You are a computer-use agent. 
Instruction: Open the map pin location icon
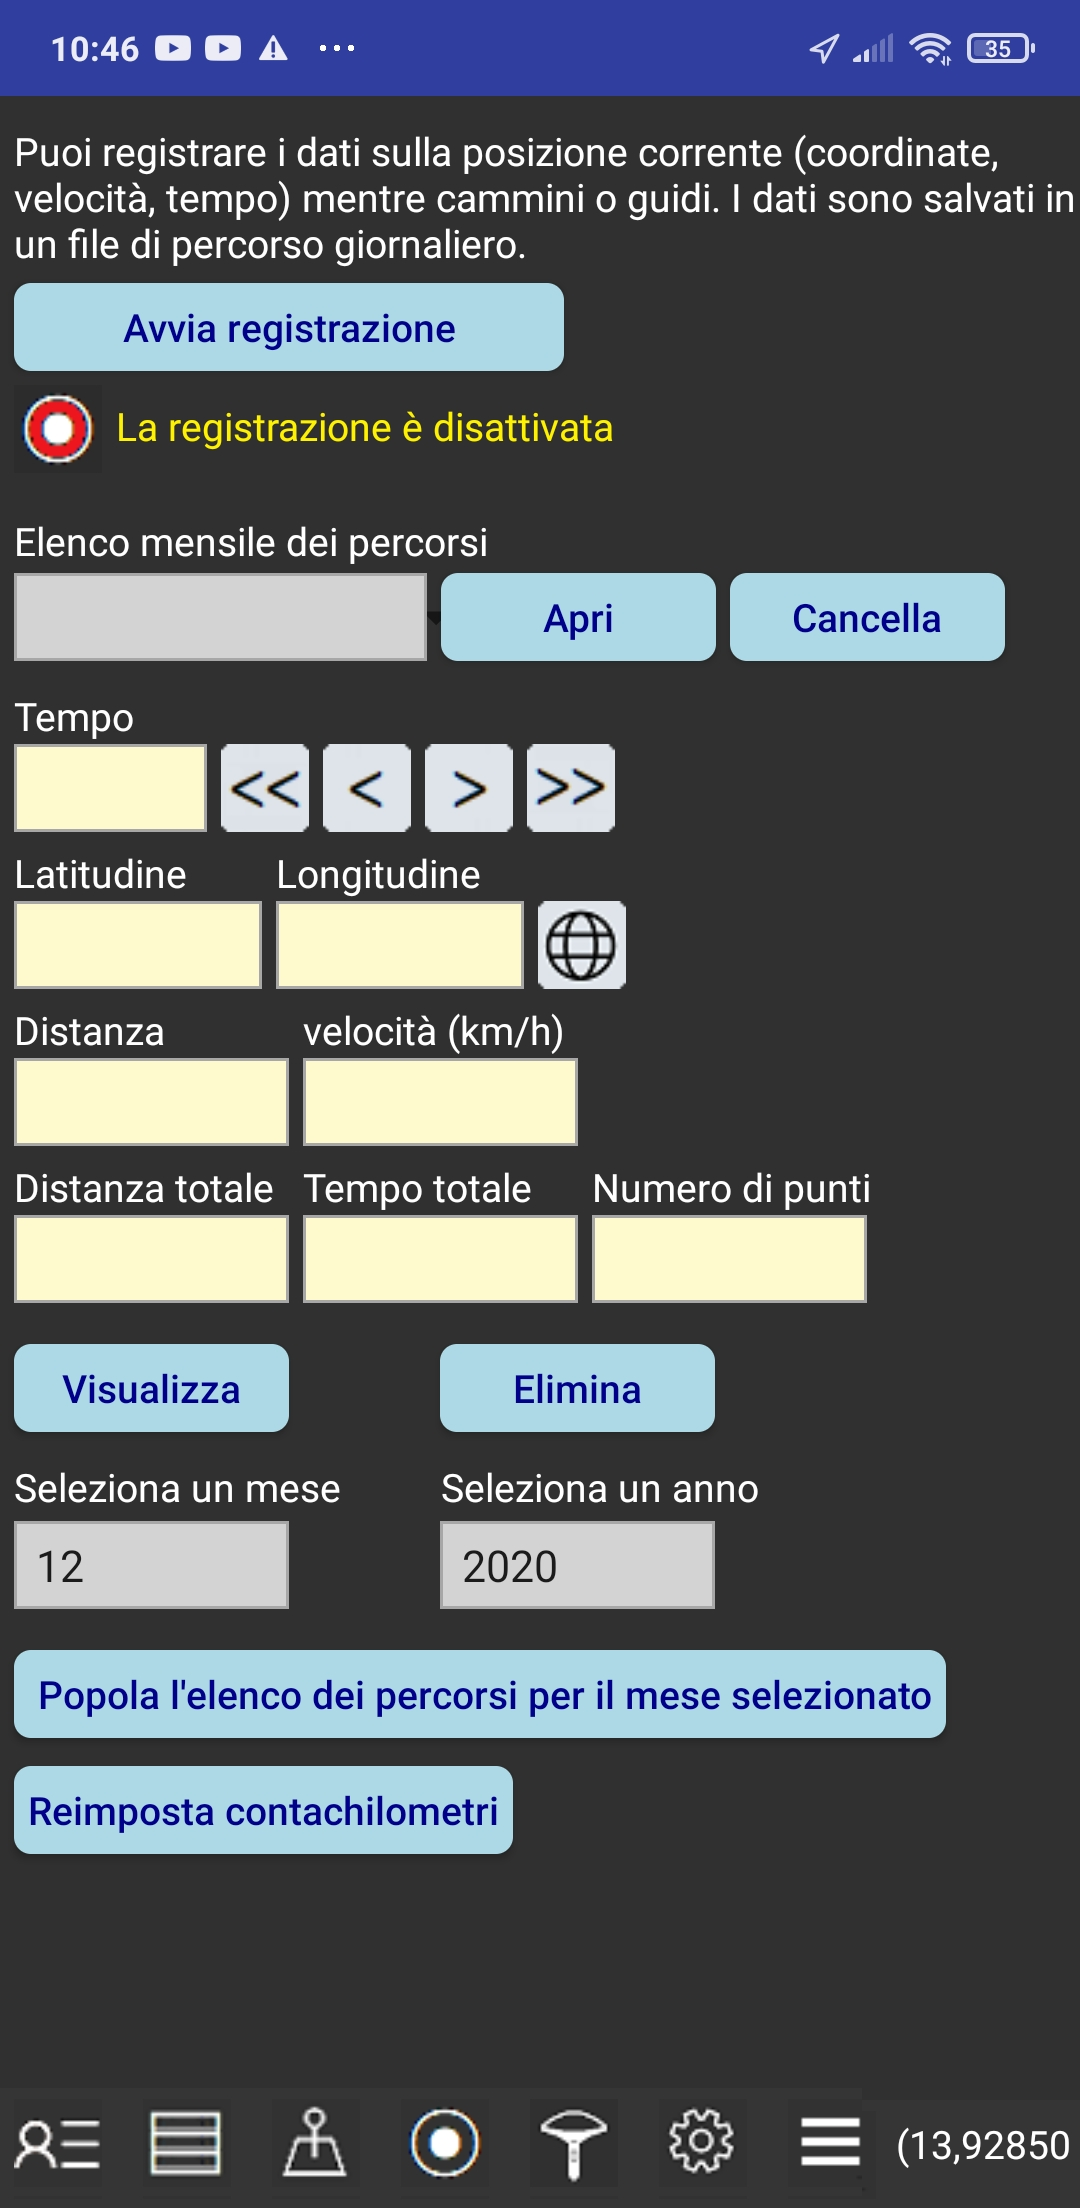(x=315, y=2144)
